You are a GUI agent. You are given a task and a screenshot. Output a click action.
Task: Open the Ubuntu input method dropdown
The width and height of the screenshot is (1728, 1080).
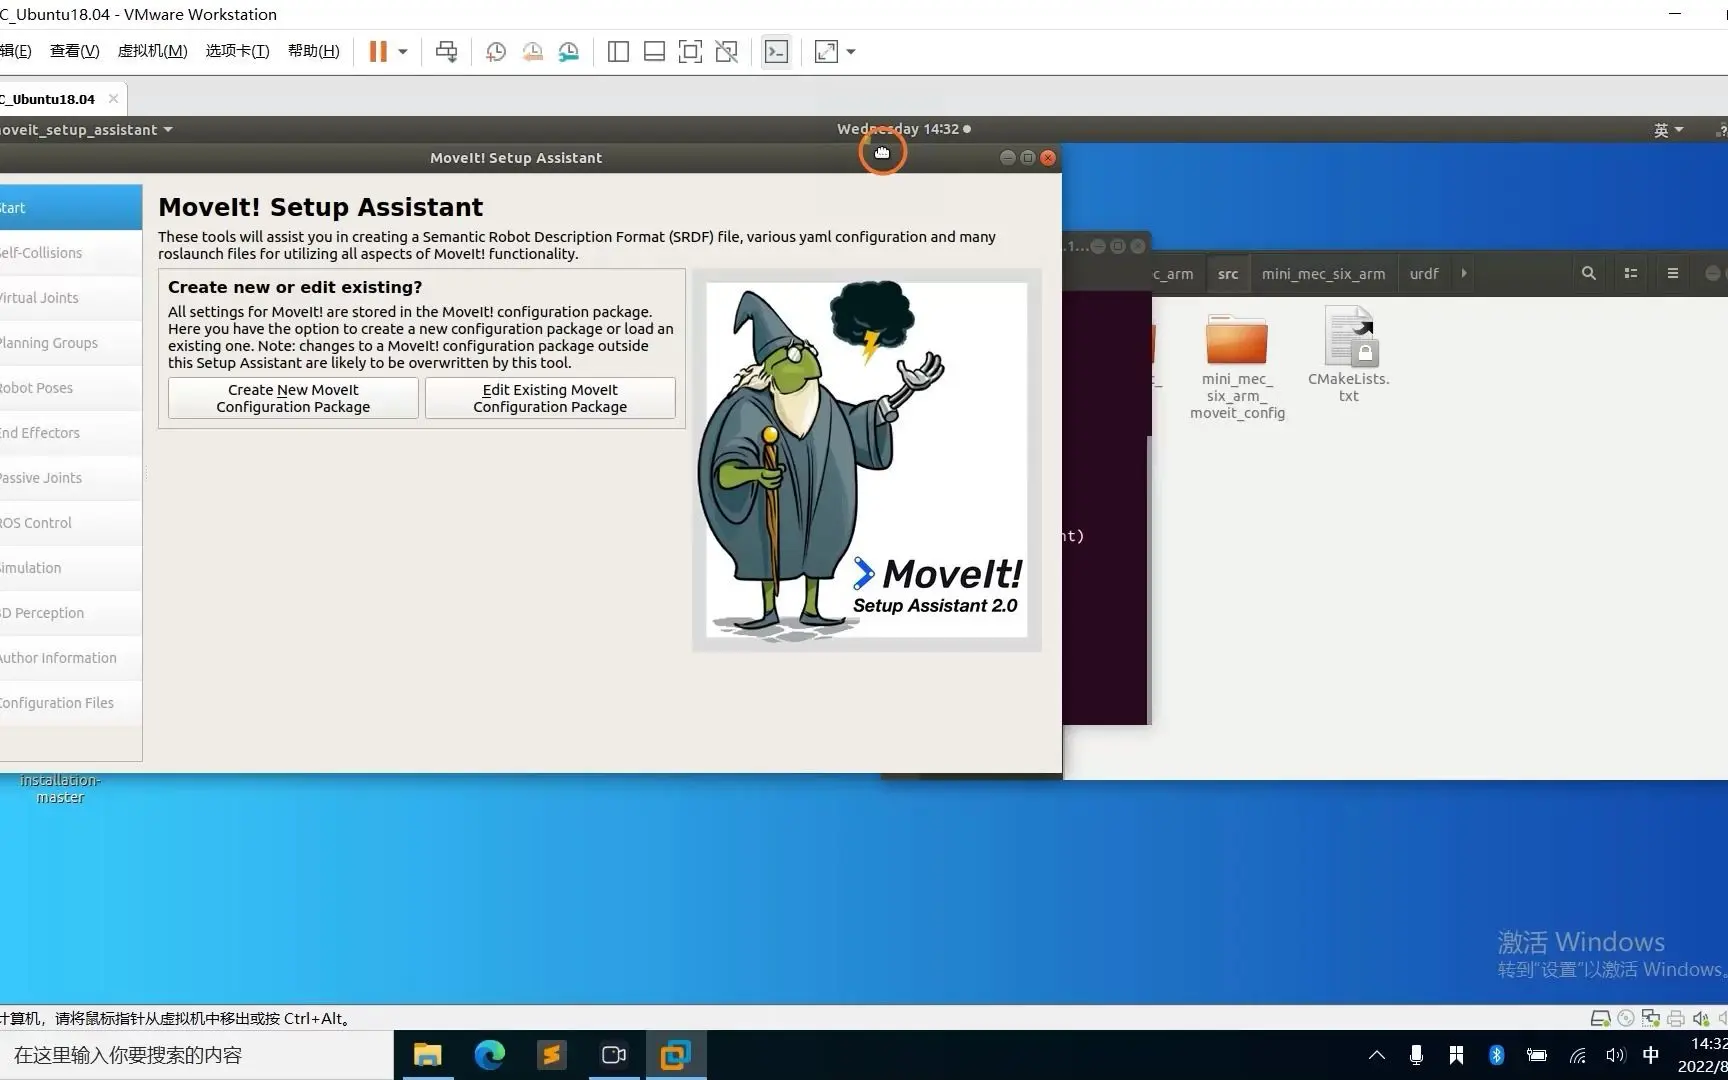pyautogui.click(x=1668, y=130)
